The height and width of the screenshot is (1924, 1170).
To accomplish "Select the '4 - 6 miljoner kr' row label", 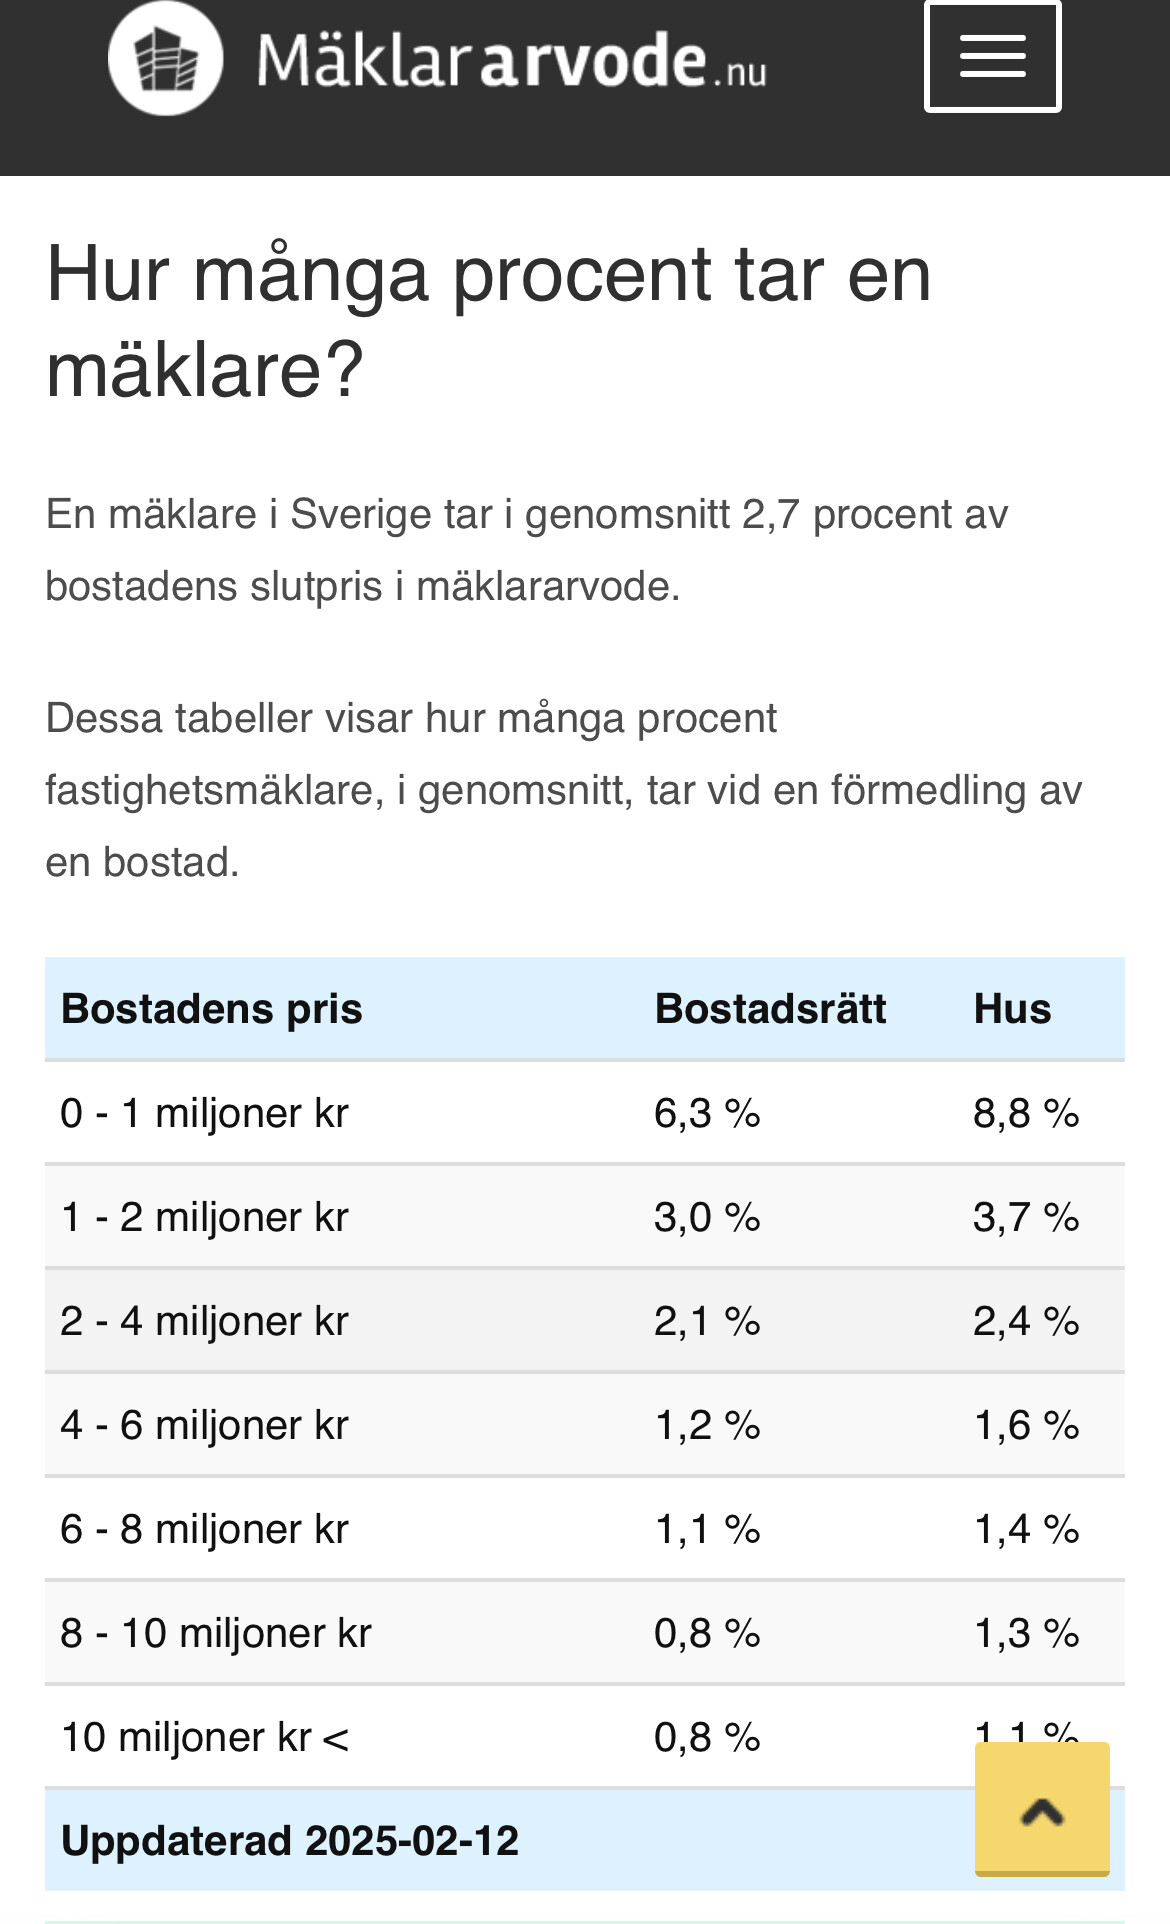I will [205, 1425].
